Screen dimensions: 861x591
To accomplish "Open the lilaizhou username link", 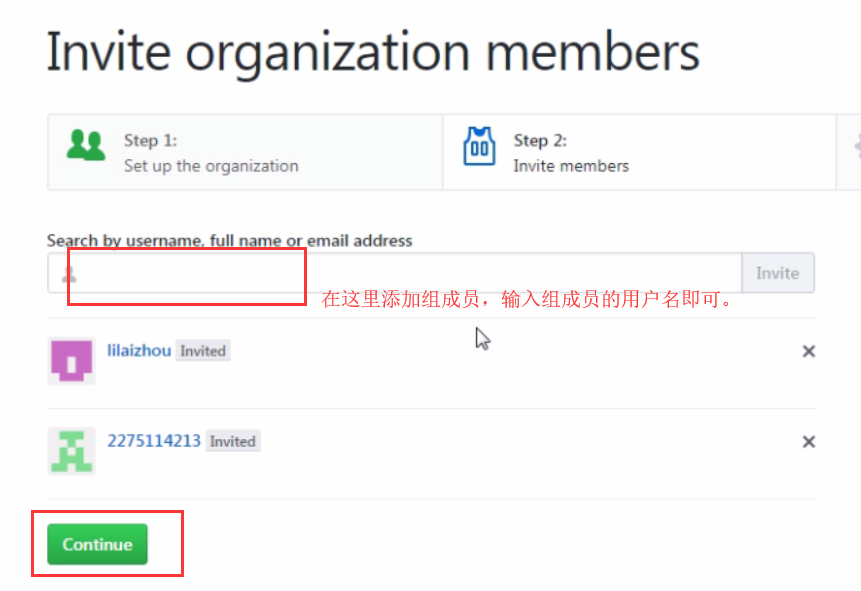I will [139, 351].
